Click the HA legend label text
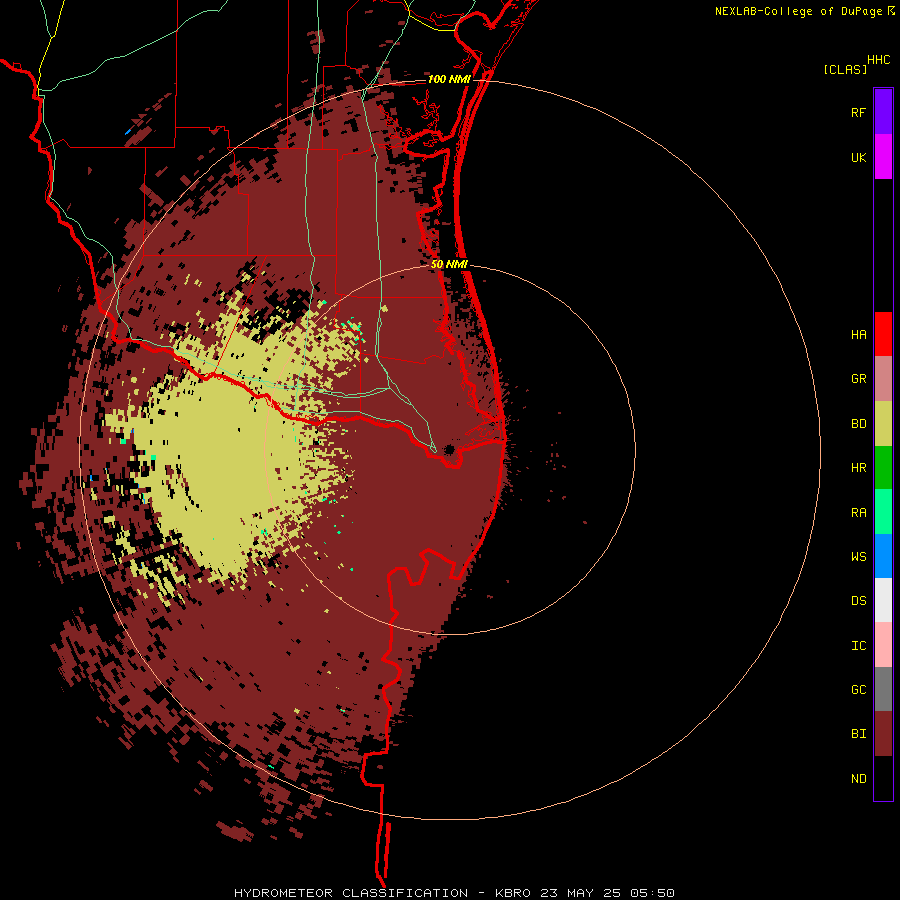 [x=858, y=335]
